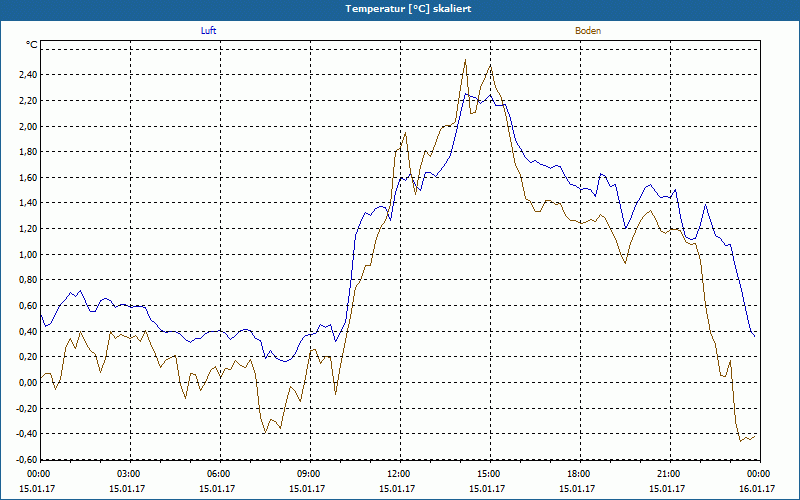Click the 15:00 time axis label

click(487, 474)
